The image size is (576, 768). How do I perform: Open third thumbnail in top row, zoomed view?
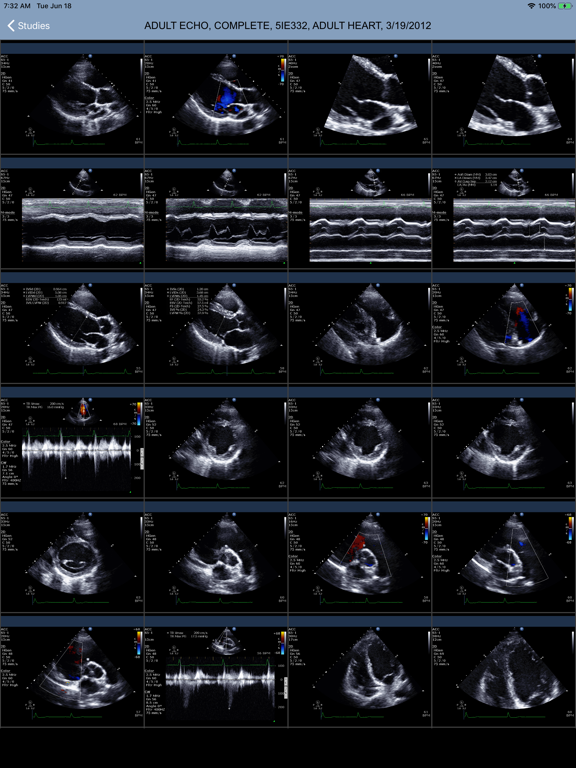click(360, 98)
